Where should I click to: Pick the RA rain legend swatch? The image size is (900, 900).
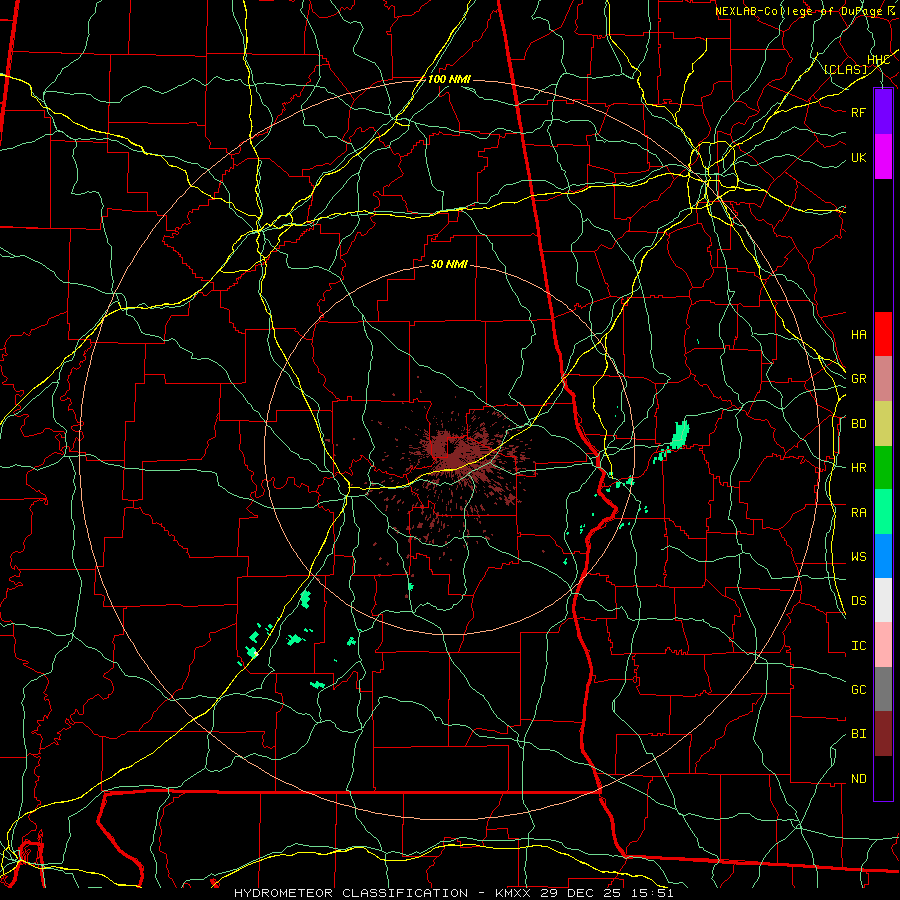883,512
